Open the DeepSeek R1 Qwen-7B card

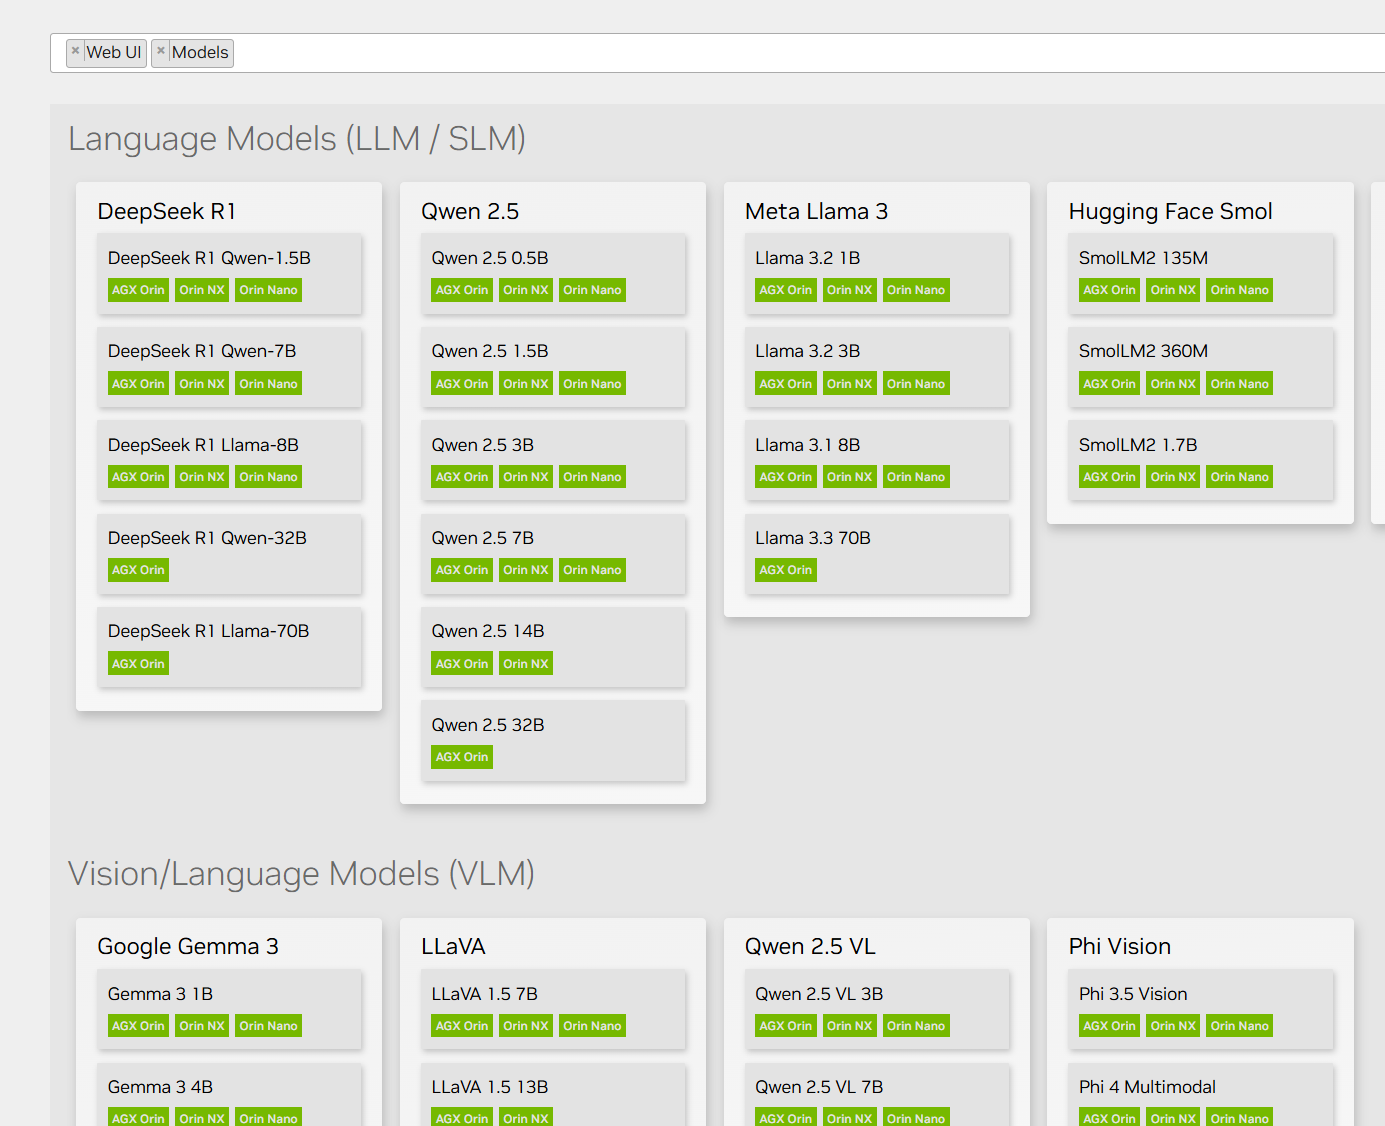click(229, 367)
